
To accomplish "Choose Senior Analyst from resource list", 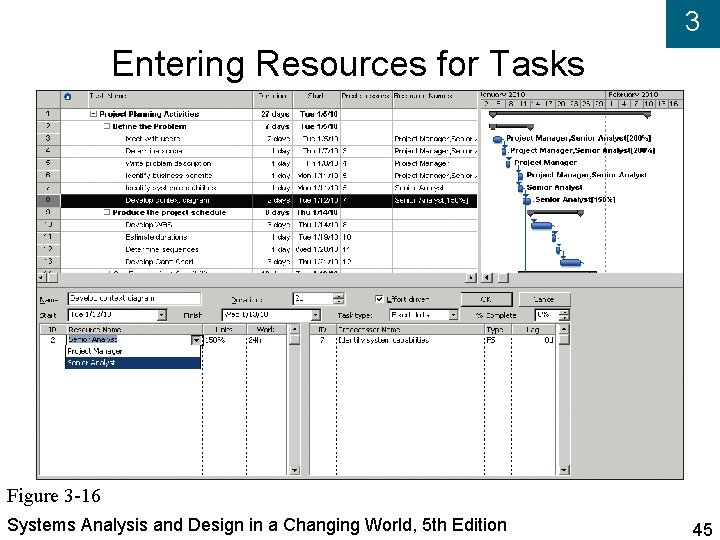I will point(133,363).
